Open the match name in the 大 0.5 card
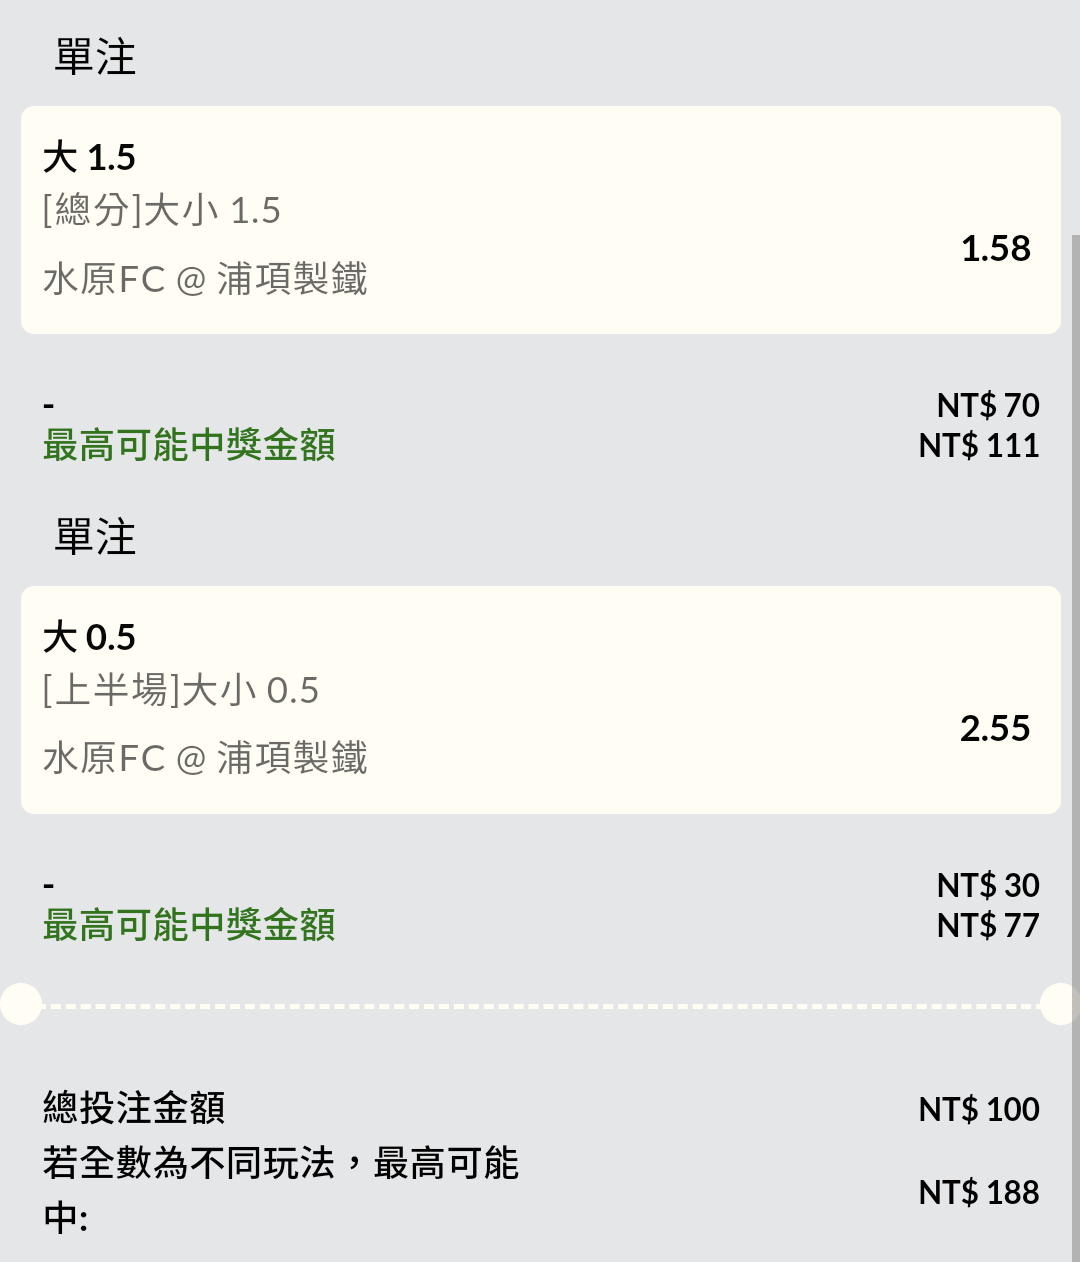 [205, 759]
